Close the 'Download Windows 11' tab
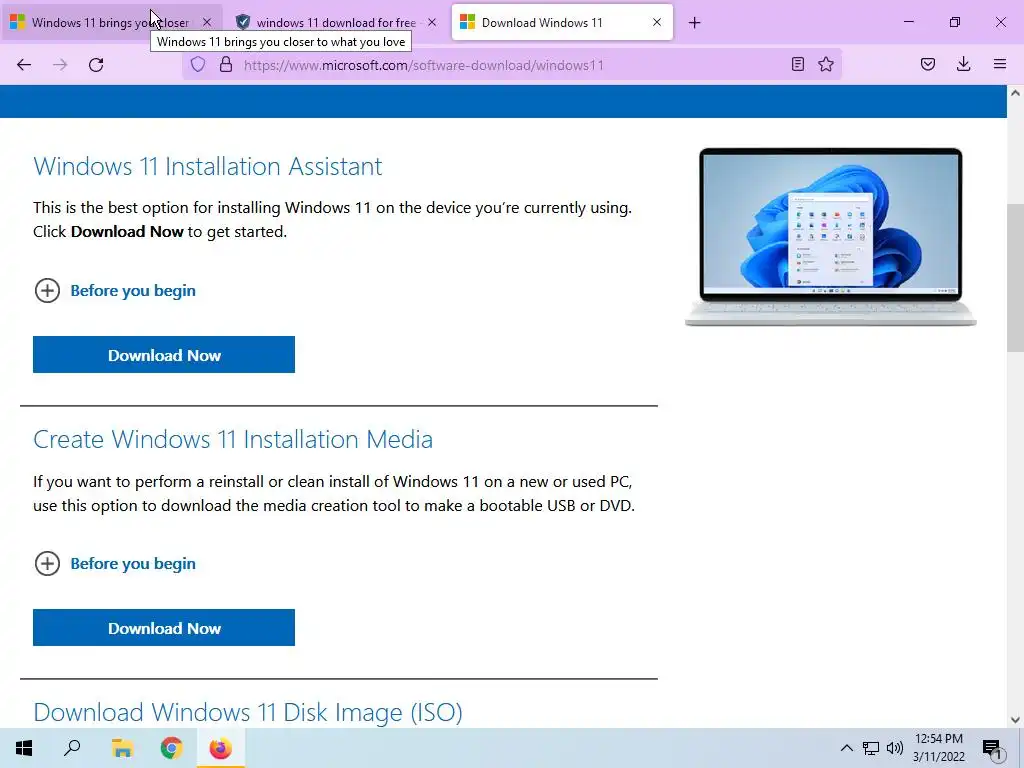1024x768 pixels. pos(657,22)
